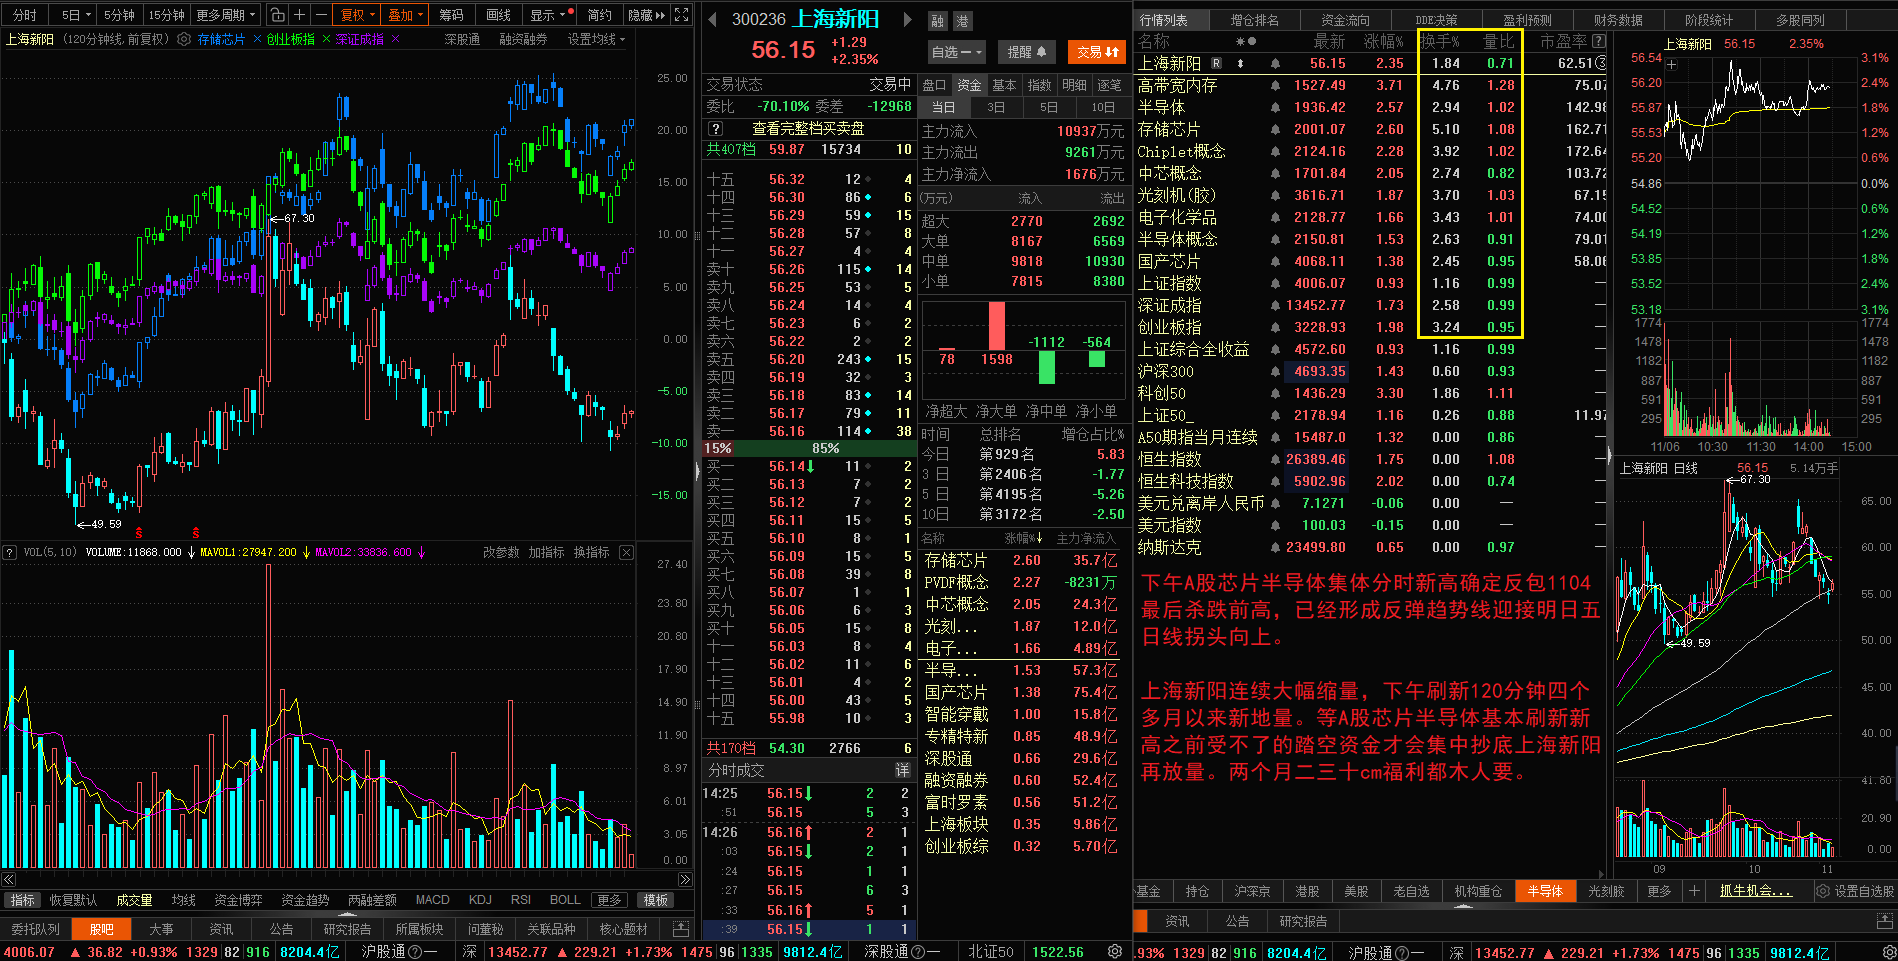Click the 分时成交 detail list icon
This screenshot has height=961, width=1898.
[902, 770]
